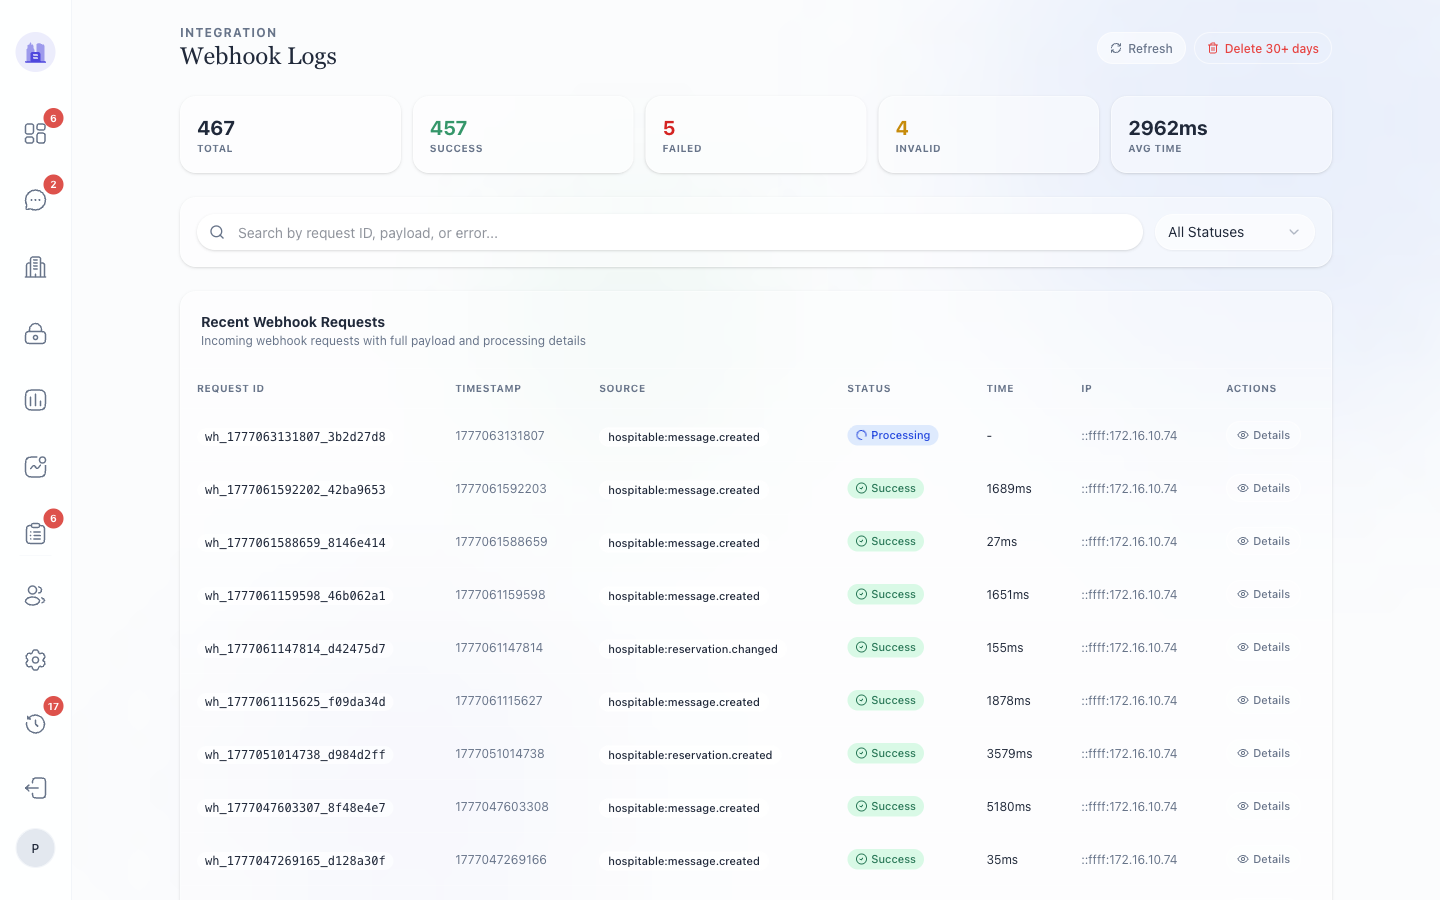Open settings gear icon in sidebar
The height and width of the screenshot is (900, 1440).
[x=35, y=660]
